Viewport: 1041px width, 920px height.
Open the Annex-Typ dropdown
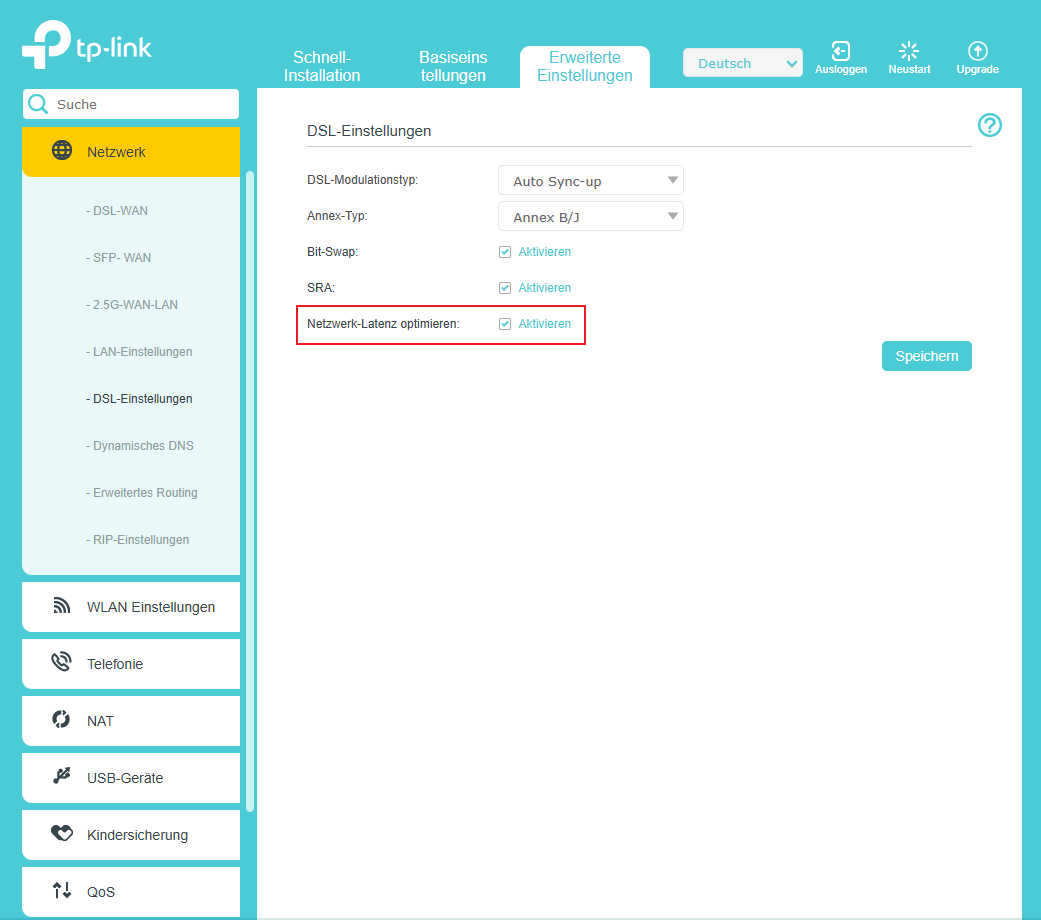pos(590,217)
